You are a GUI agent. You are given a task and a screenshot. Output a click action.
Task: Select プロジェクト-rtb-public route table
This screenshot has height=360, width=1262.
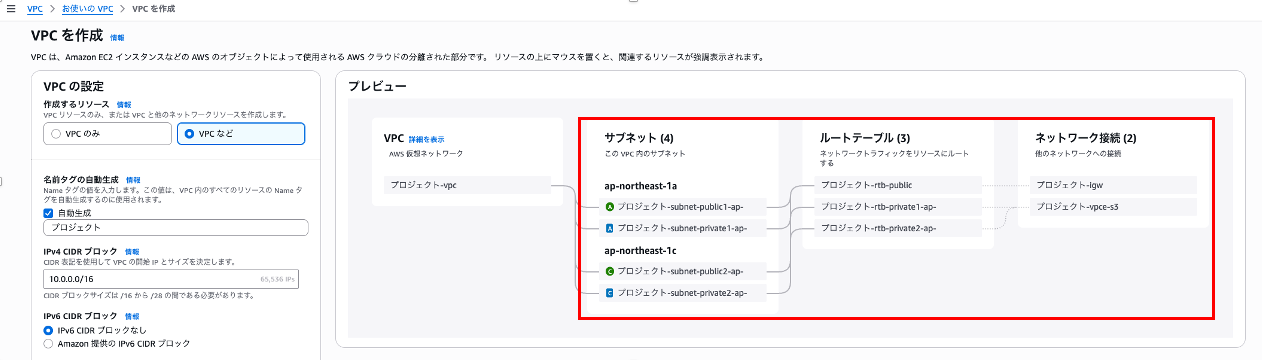point(898,184)
